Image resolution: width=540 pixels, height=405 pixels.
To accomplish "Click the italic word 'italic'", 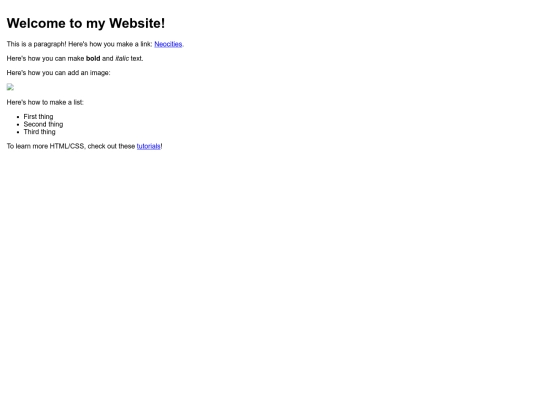I will [122, 59].
